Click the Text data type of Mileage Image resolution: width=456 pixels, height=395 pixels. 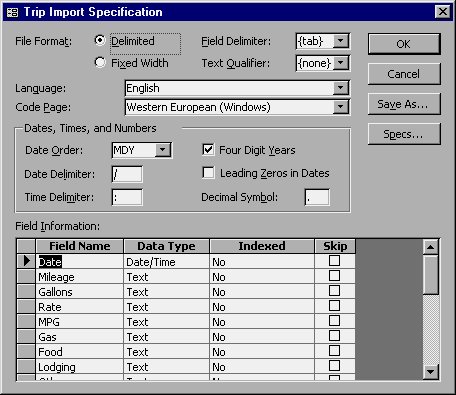pyautogui.click(x=167, y=277)
